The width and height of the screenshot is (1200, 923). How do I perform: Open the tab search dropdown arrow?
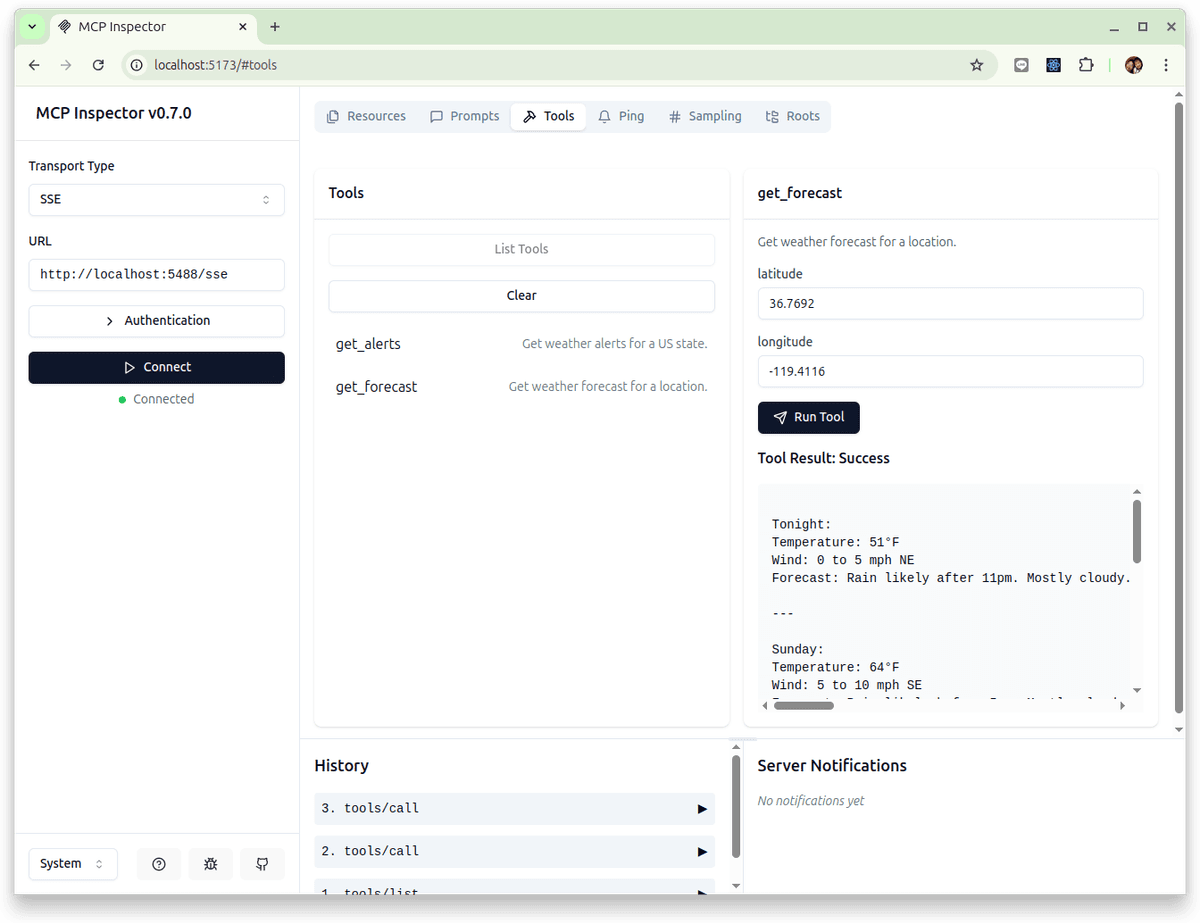[32, 27]
